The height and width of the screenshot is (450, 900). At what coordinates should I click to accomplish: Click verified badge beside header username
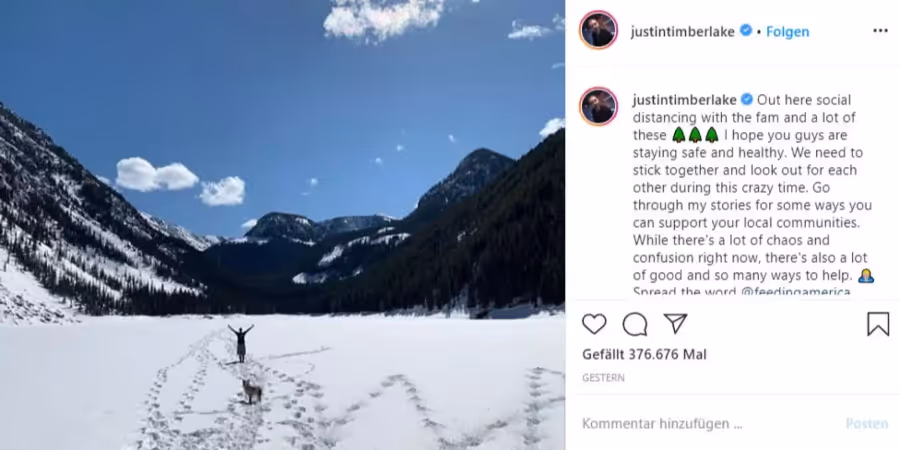tap(746, 30)
